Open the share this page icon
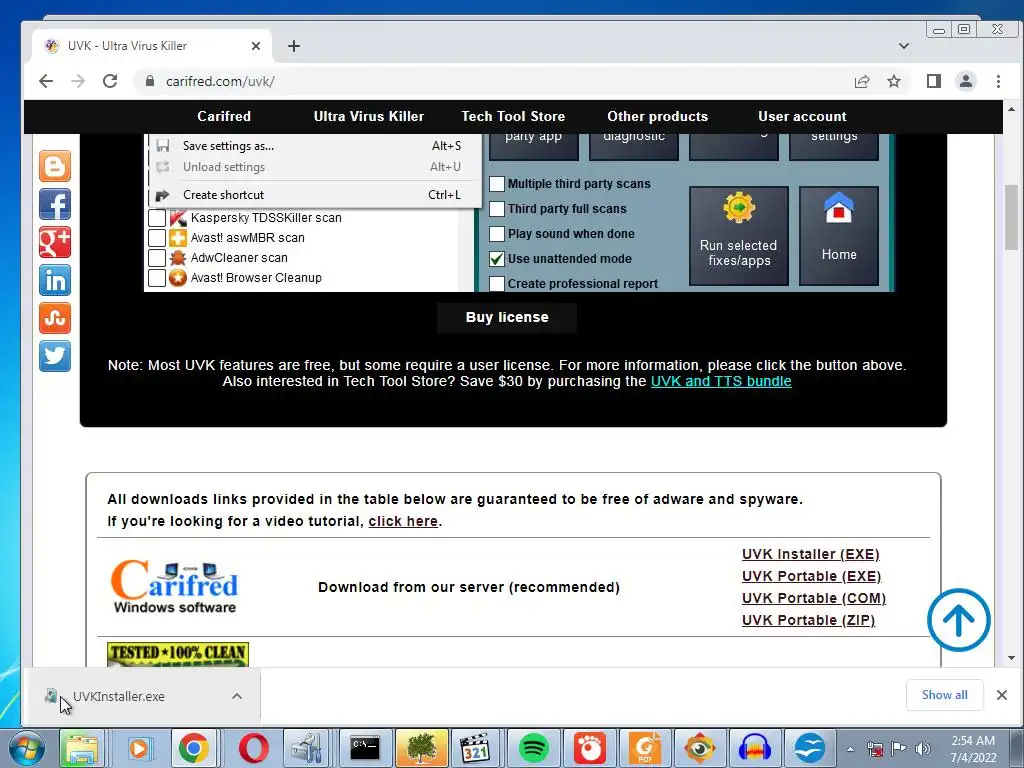Image resolution: width=1024 pixels, height=768 pixels. tap(862, 81)
